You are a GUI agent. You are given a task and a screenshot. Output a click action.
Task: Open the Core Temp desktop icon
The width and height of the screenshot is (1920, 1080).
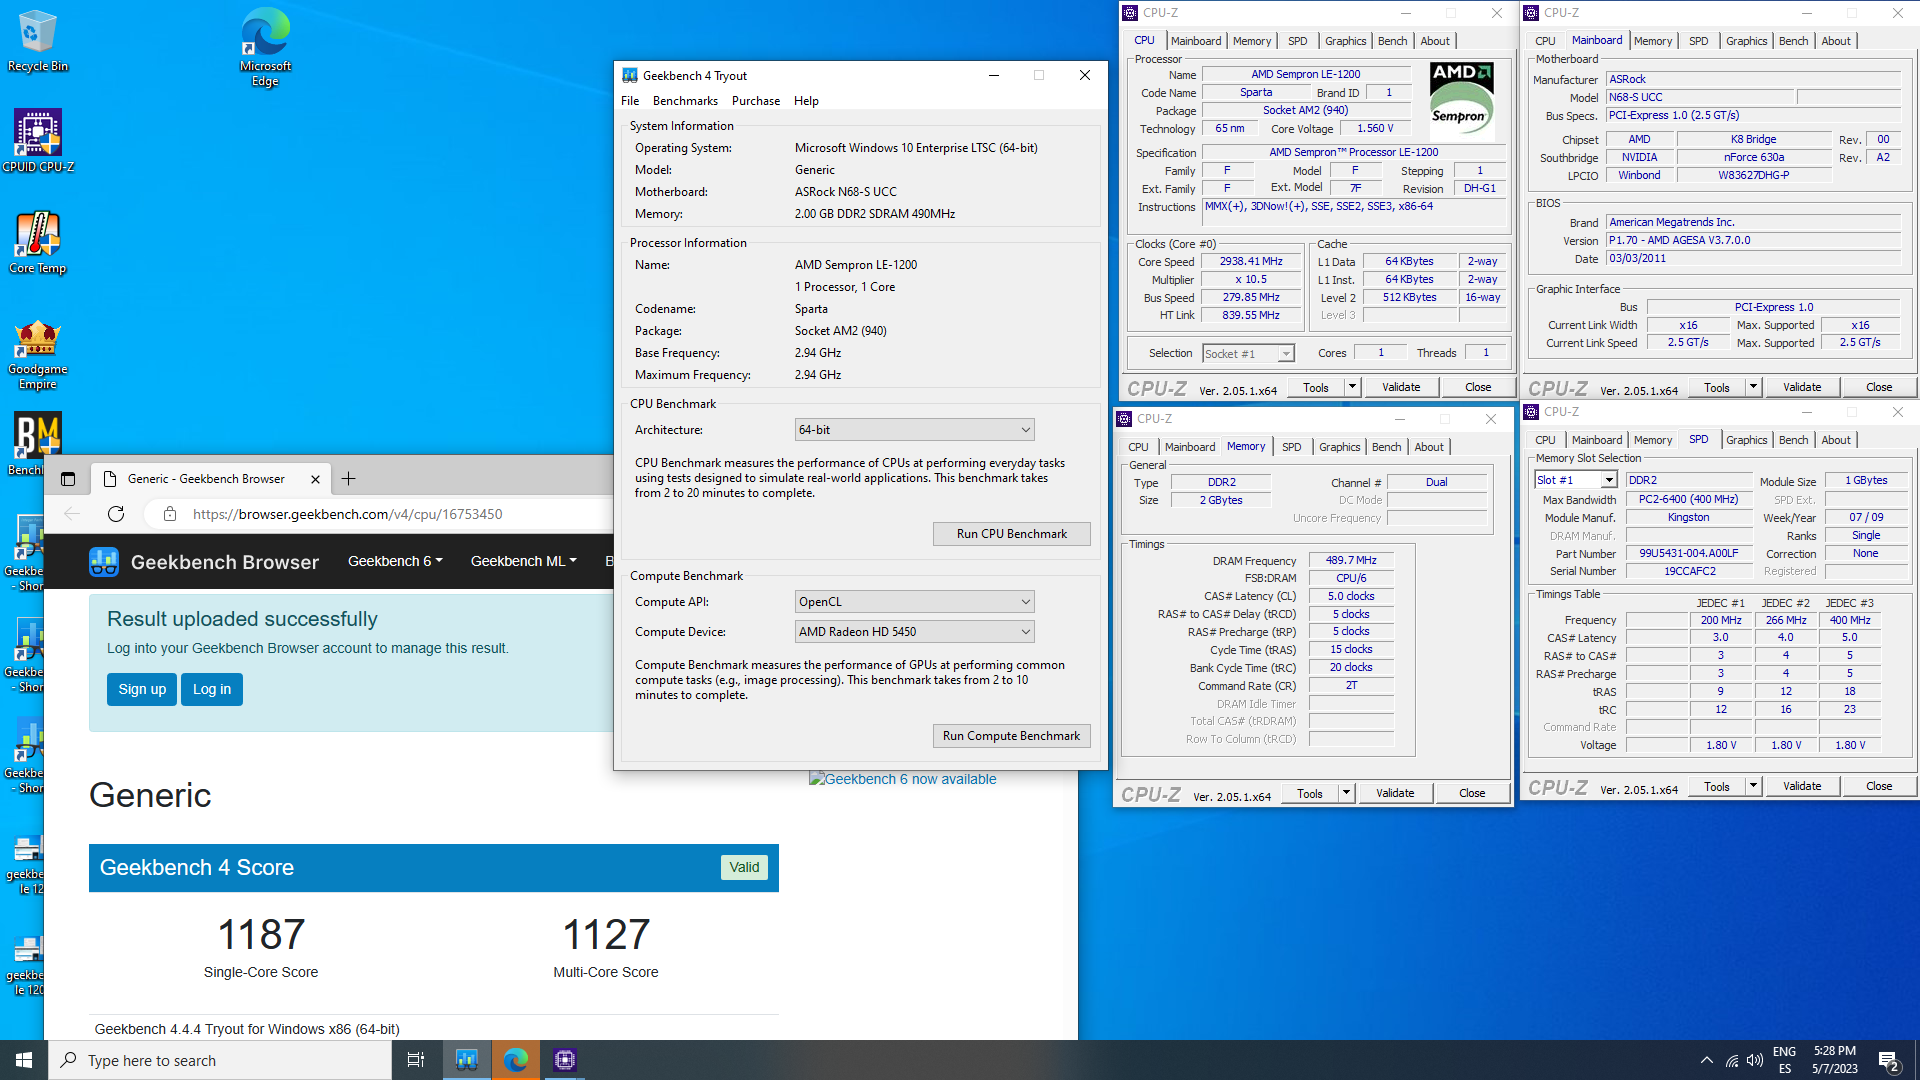point(37,242)
